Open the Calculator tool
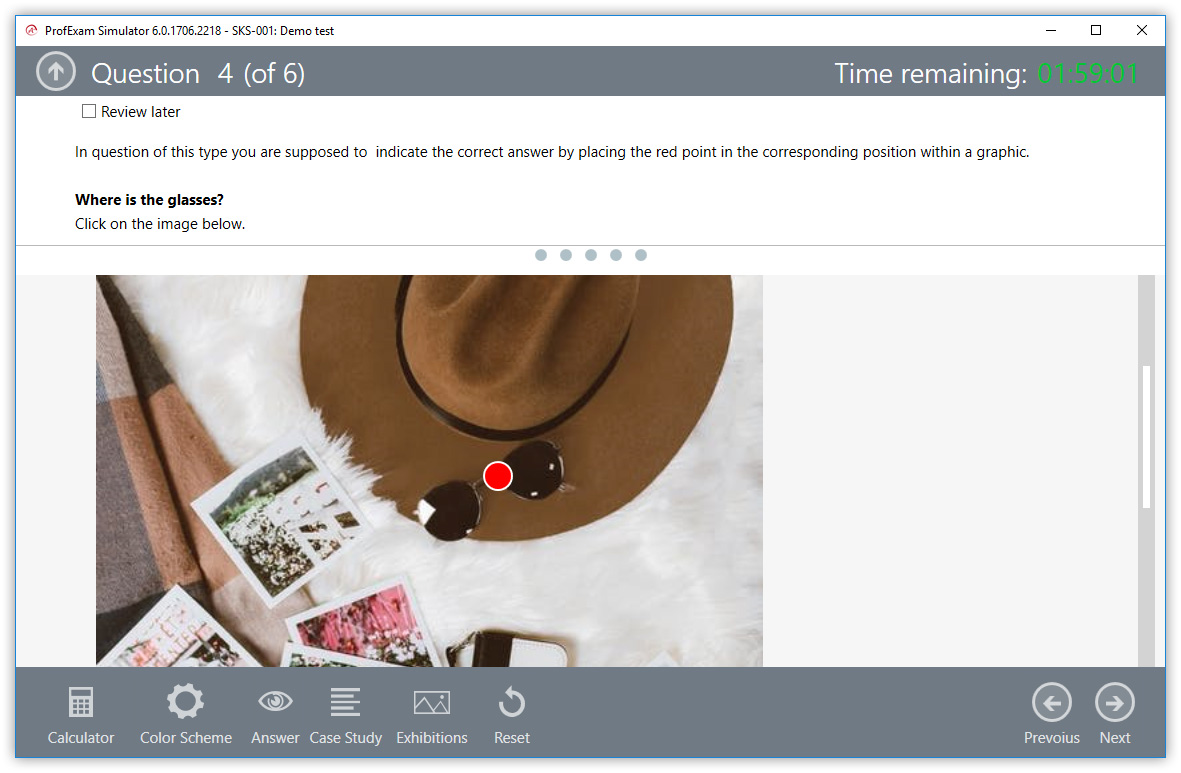 coord(81,714)
